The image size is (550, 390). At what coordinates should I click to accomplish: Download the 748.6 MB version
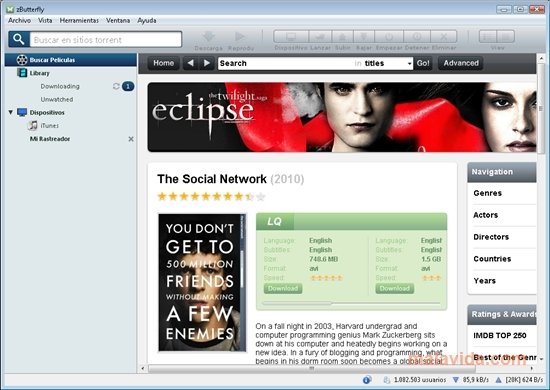pyautogui.click(x=283, y=289)
